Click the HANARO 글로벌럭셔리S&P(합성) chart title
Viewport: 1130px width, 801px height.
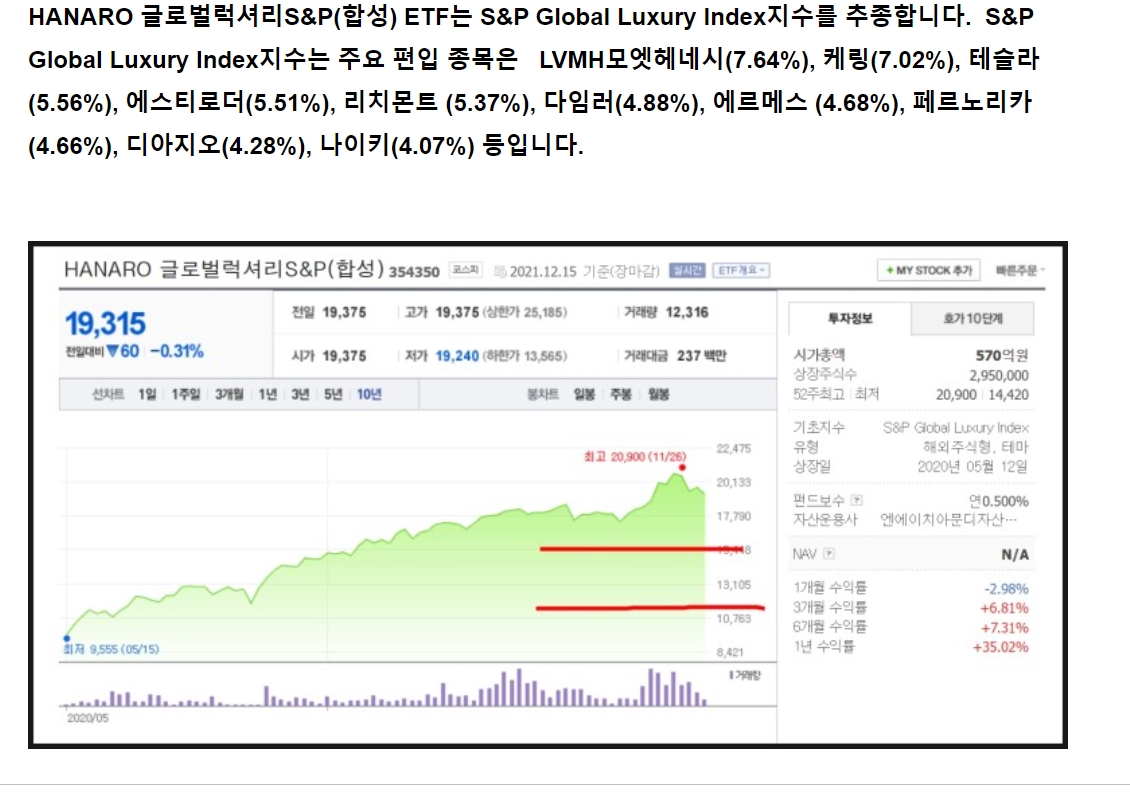pyautogui.click(x=224, y=269)
